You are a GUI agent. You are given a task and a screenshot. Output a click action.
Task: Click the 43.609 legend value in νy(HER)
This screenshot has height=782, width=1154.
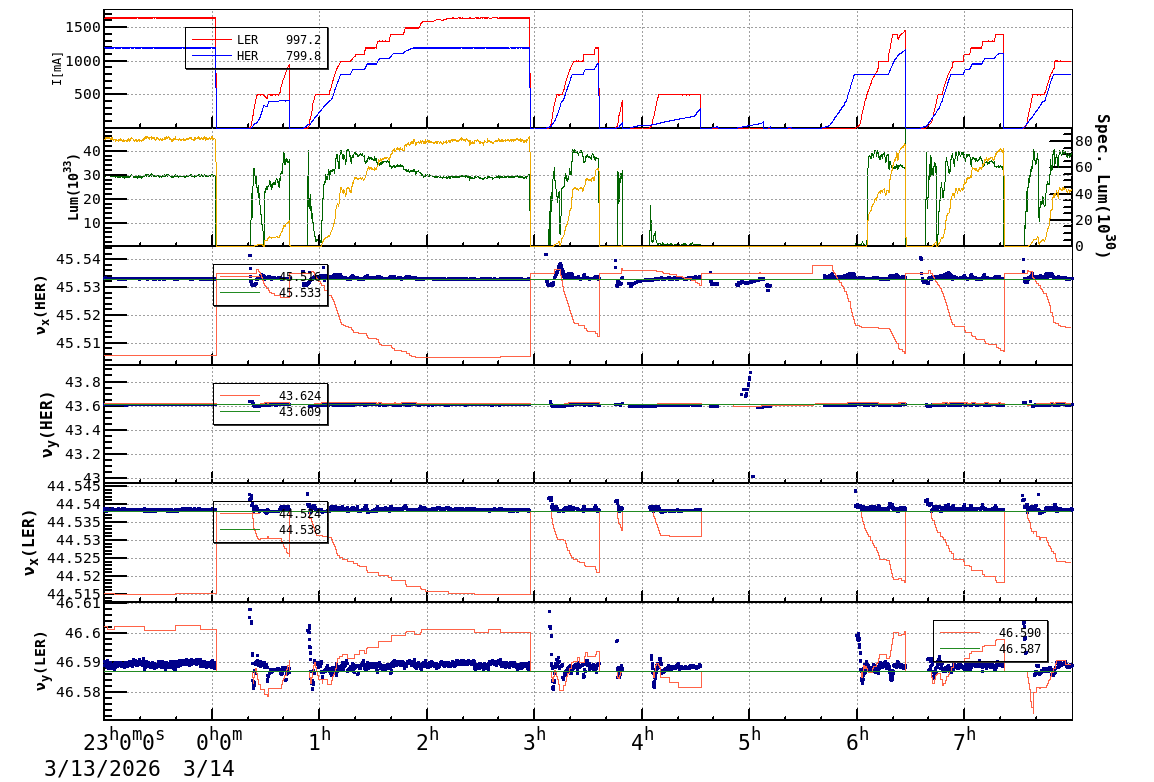300,412
